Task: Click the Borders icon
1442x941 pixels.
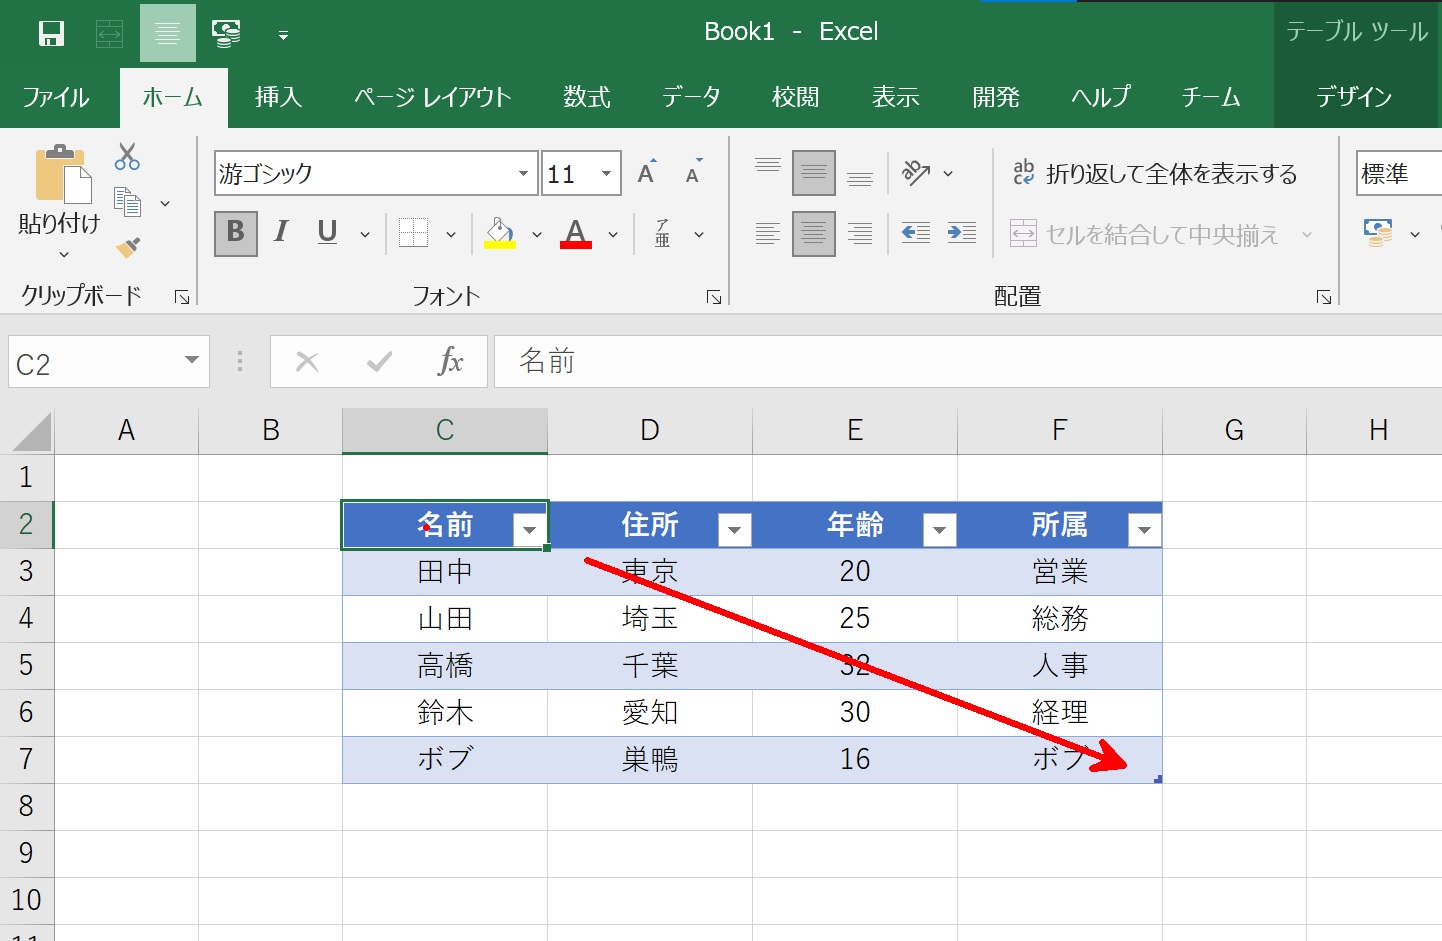Action: coord(413,233)
